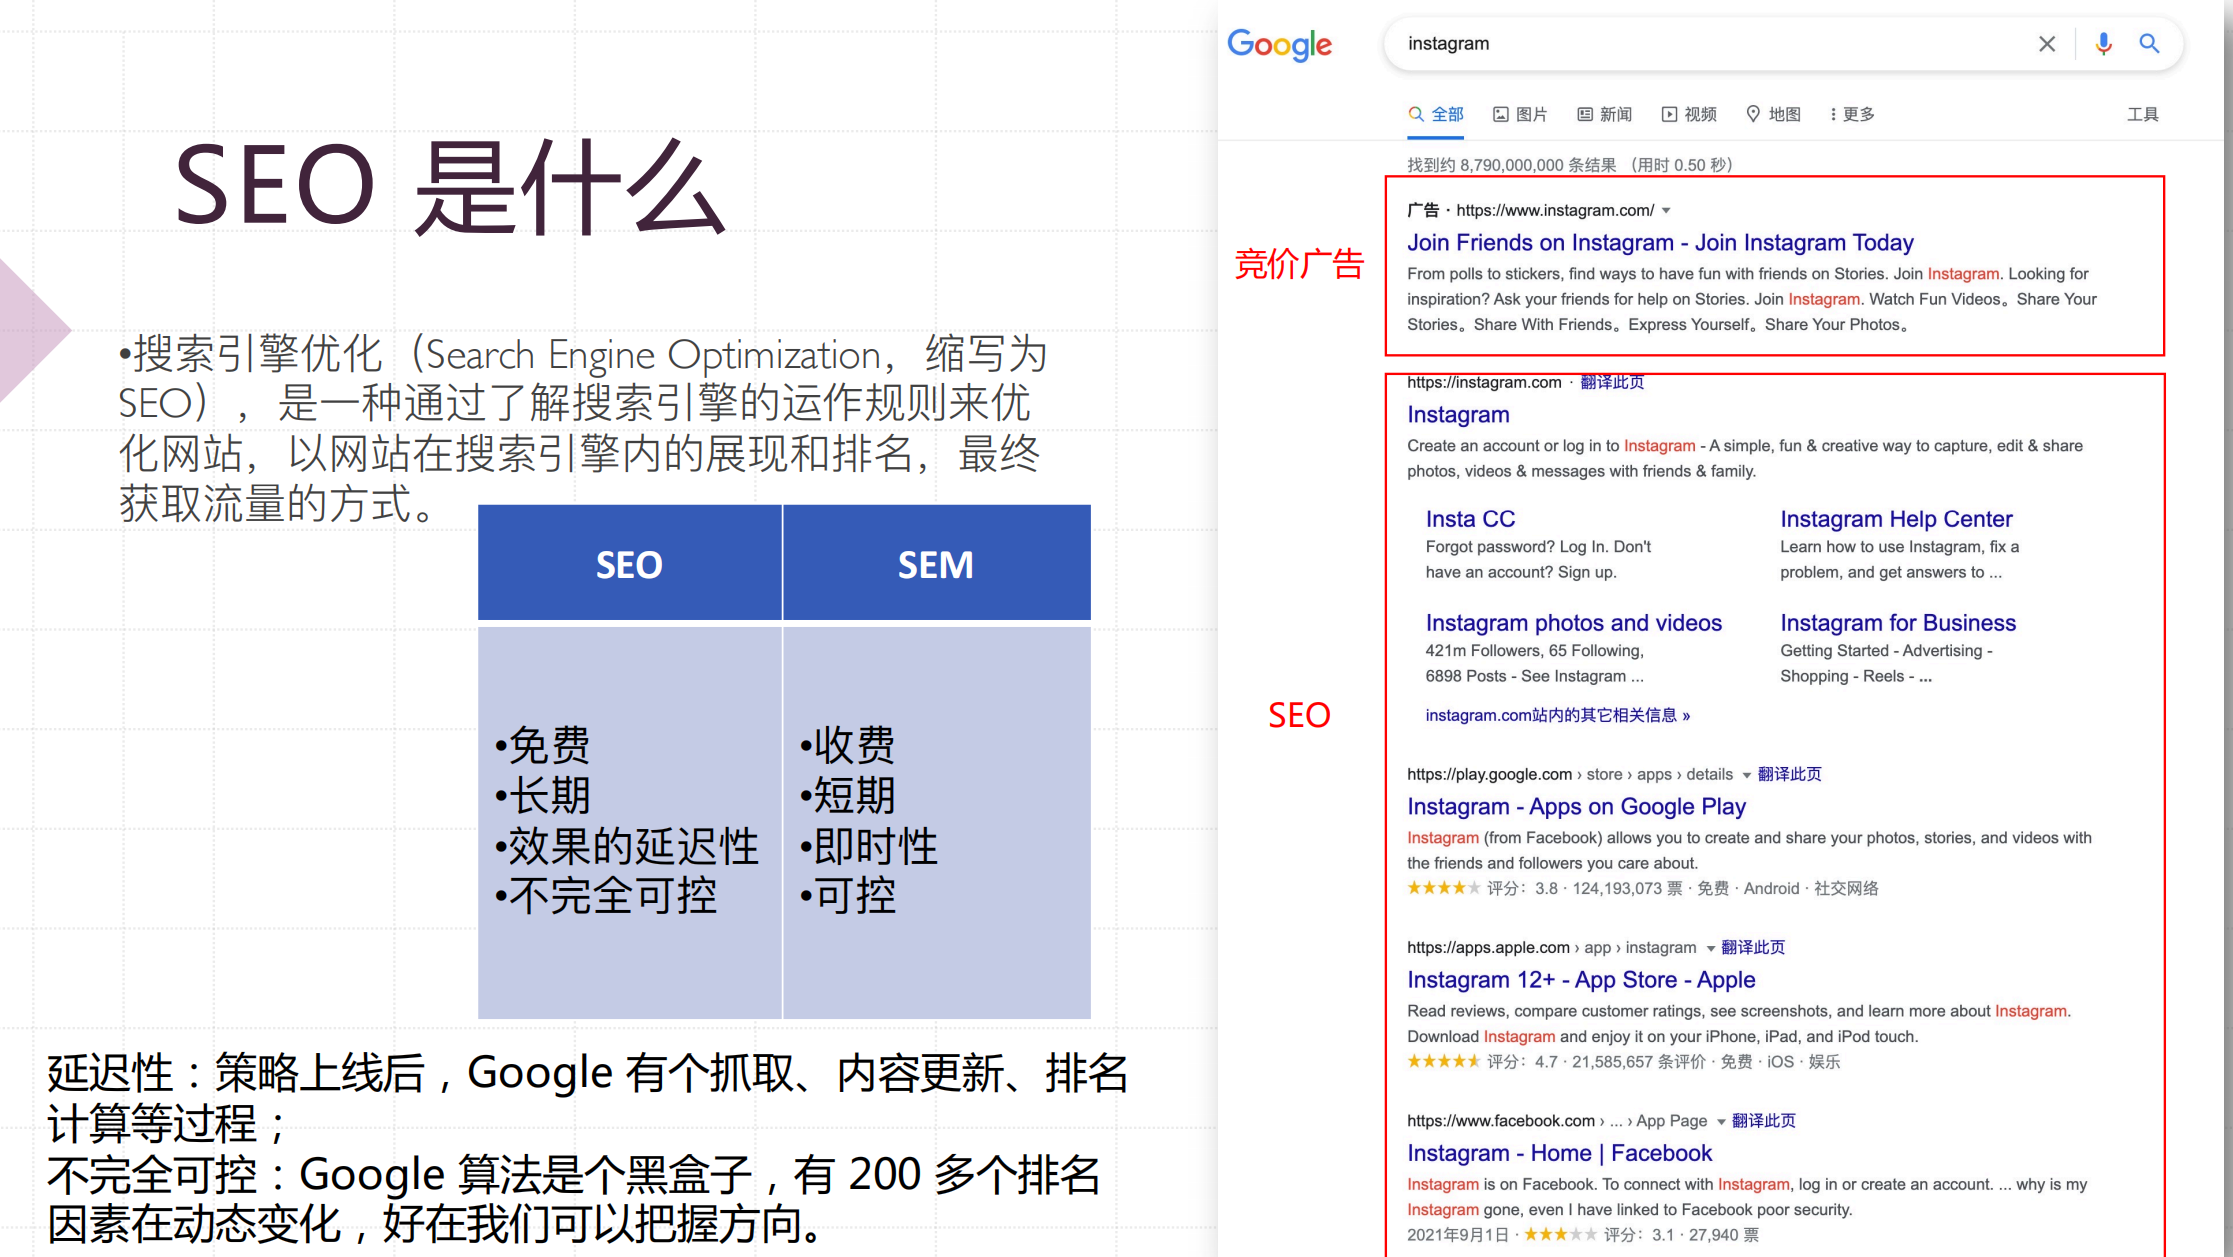Submit search with the magnifier icon
2233x1257 pixels.
tap(2149, 44)
